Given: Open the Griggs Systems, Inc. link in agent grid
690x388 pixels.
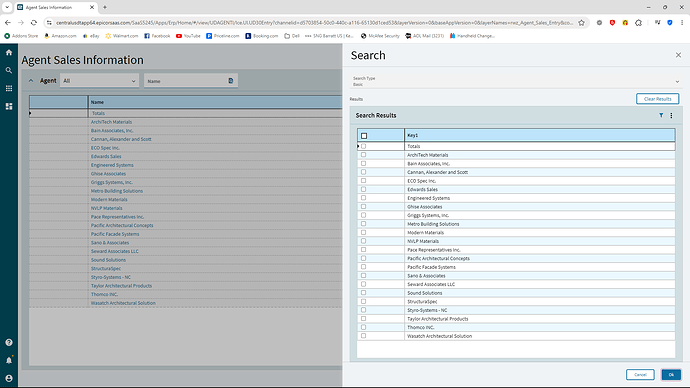Looking at the screenshot, I should (111, 182).
